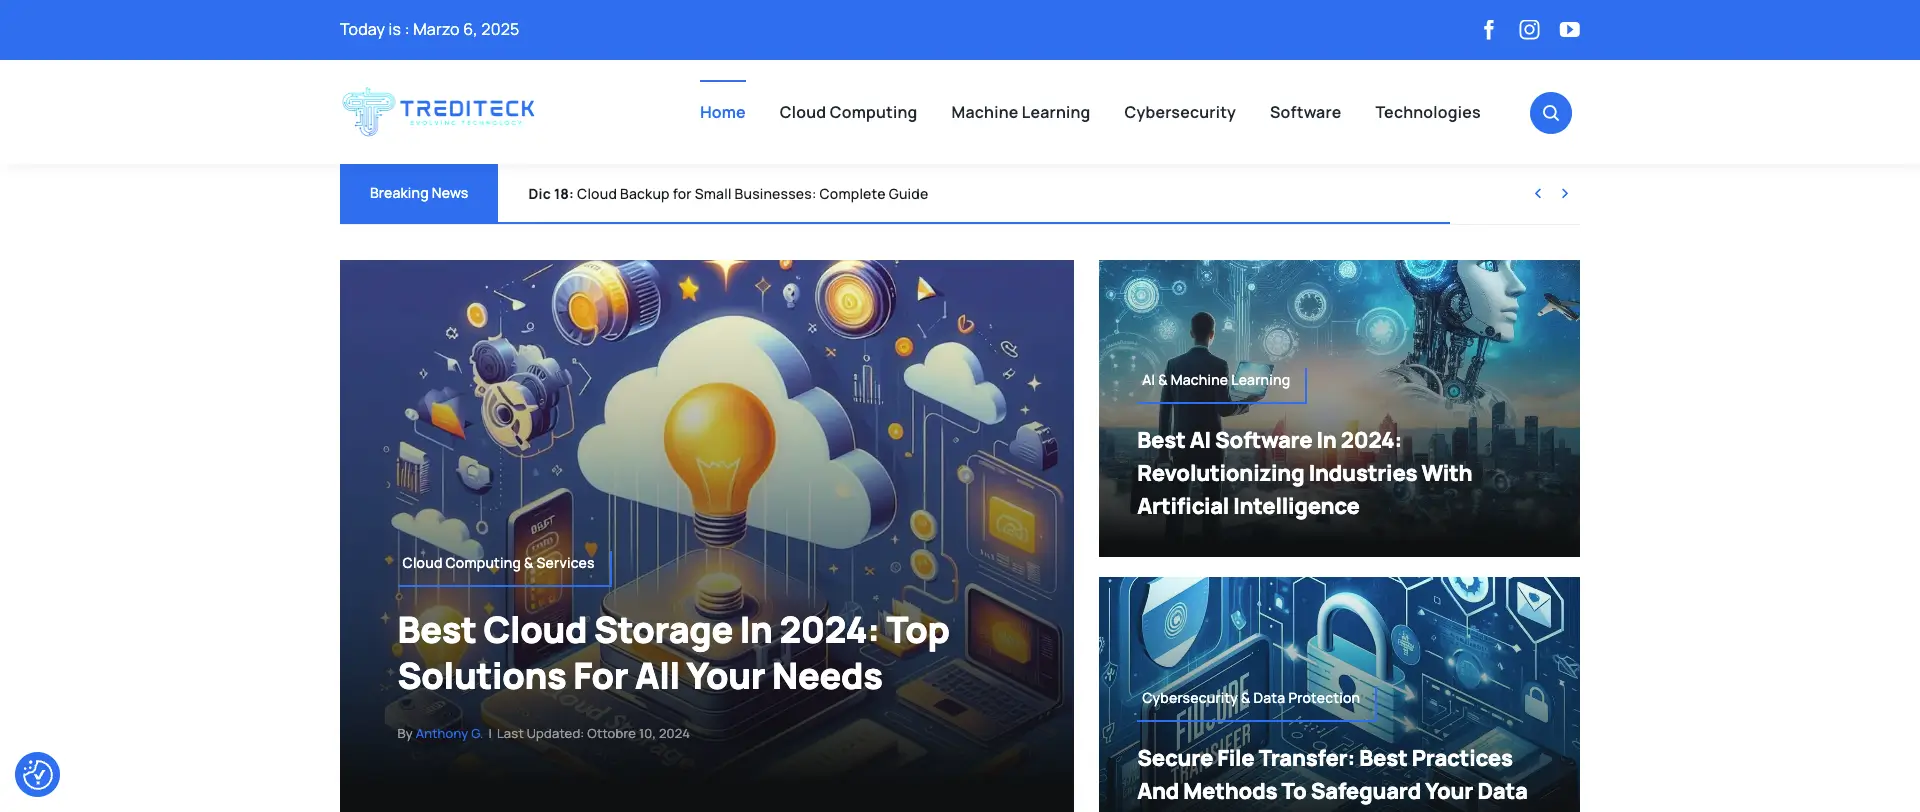Screen dimensions: 1920x812
Task: Read the Cloud Backup breaking news headline
Action: coord(751,194)
